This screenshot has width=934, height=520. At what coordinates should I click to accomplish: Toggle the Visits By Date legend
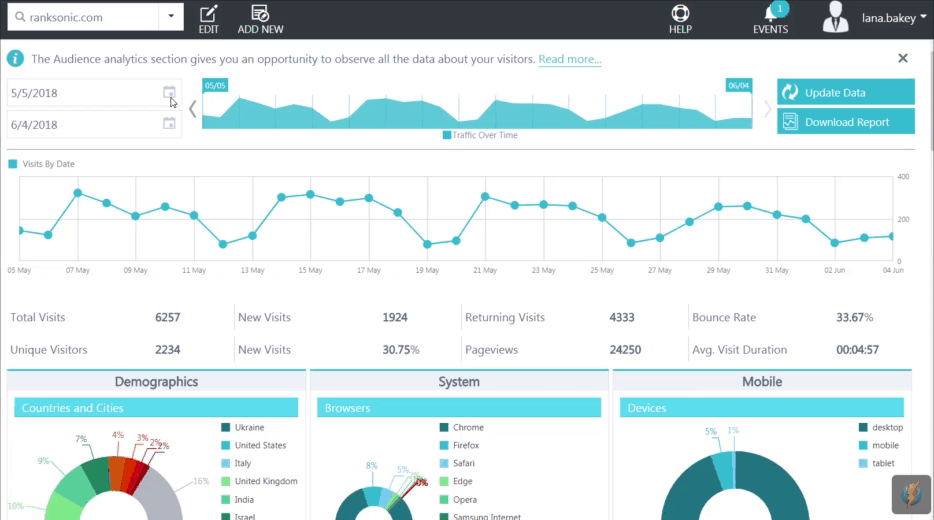[x=42, y=164]
